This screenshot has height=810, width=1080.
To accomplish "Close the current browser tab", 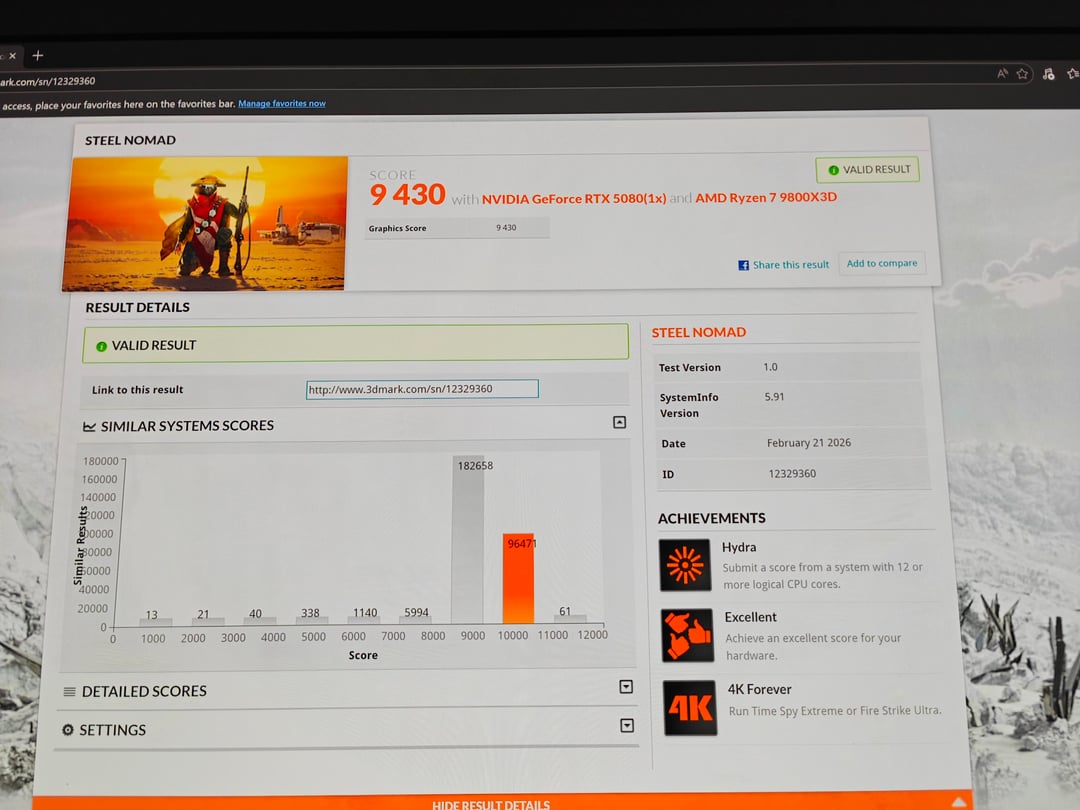I will coord(12,56).
